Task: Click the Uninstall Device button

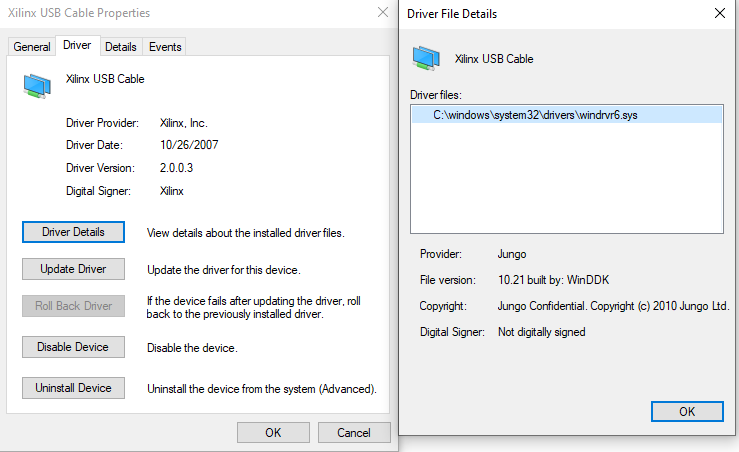Action: pos(73,388)
